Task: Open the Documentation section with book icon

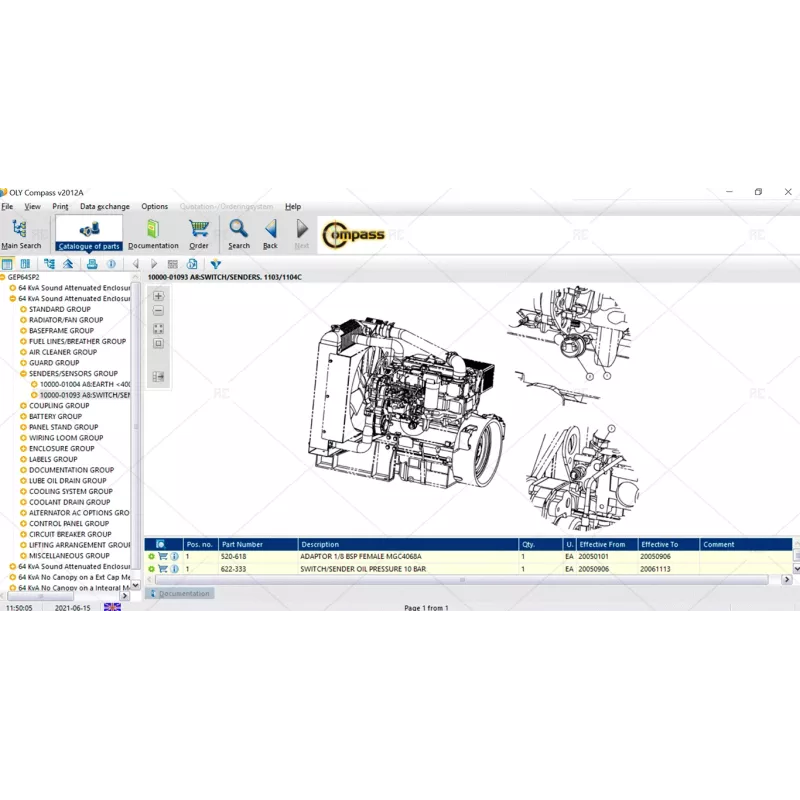Action: [153, 234]
